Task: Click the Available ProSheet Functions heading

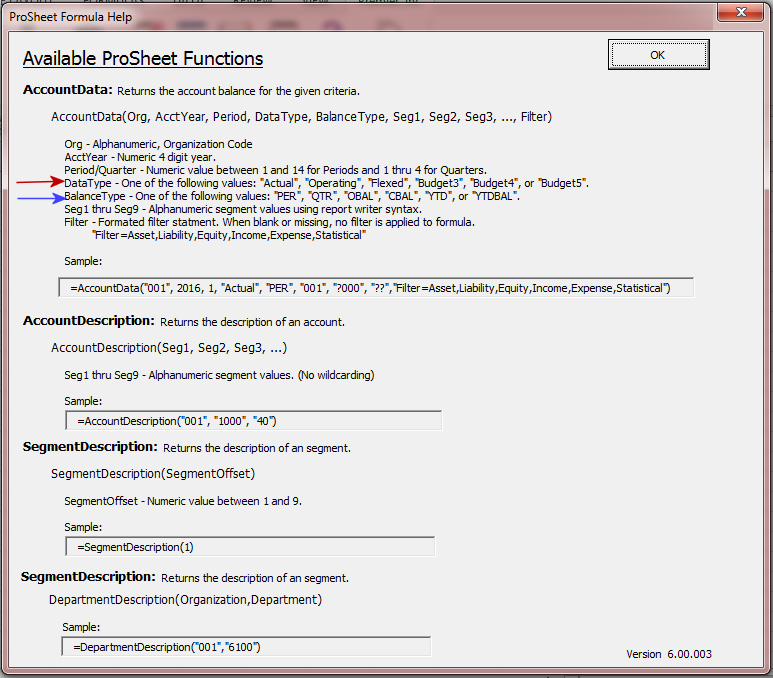Action: tap(143, 59)
